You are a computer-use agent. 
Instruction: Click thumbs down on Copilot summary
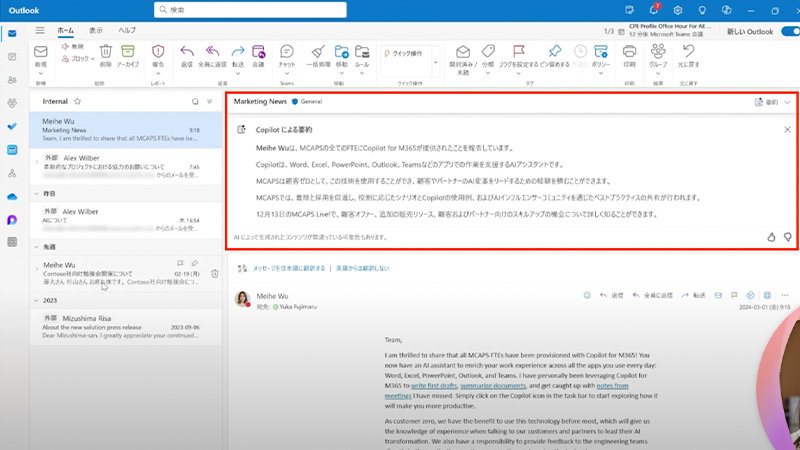click(x=788, y=237)
